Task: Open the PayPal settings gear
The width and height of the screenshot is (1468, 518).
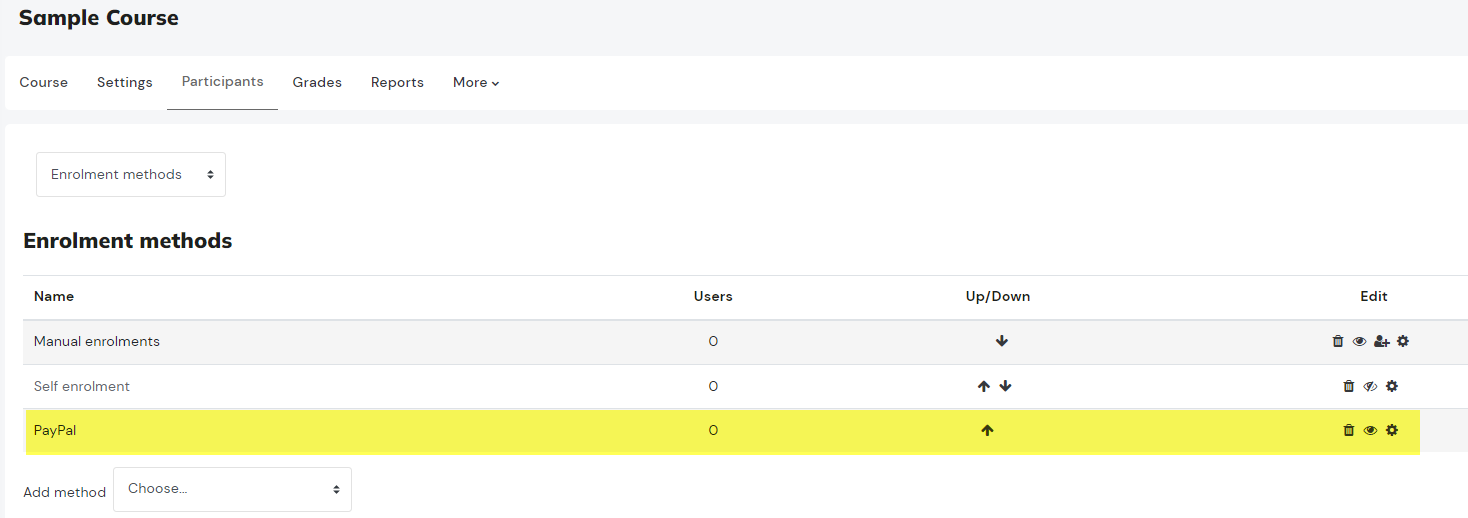Action: click(x=1392, y=430)
